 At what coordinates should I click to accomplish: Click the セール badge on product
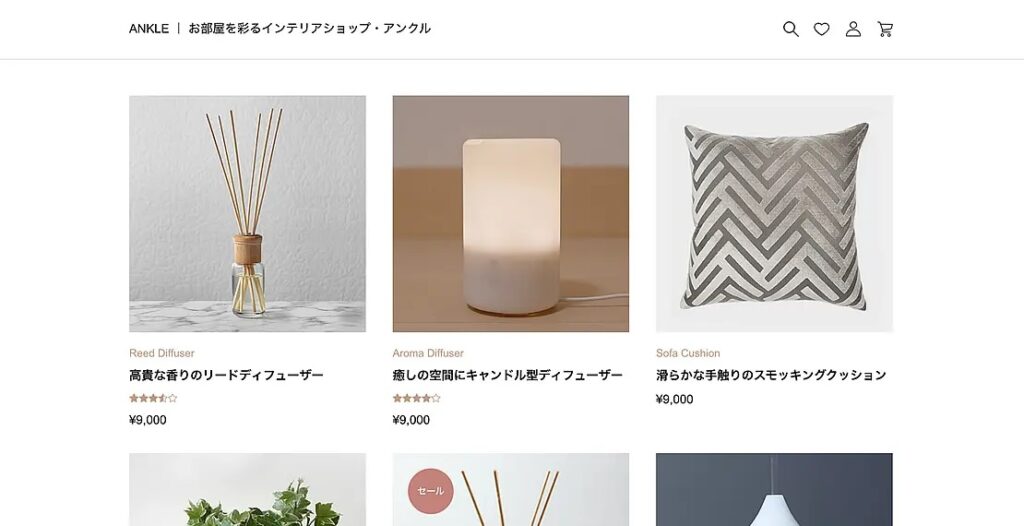(430, 491)
